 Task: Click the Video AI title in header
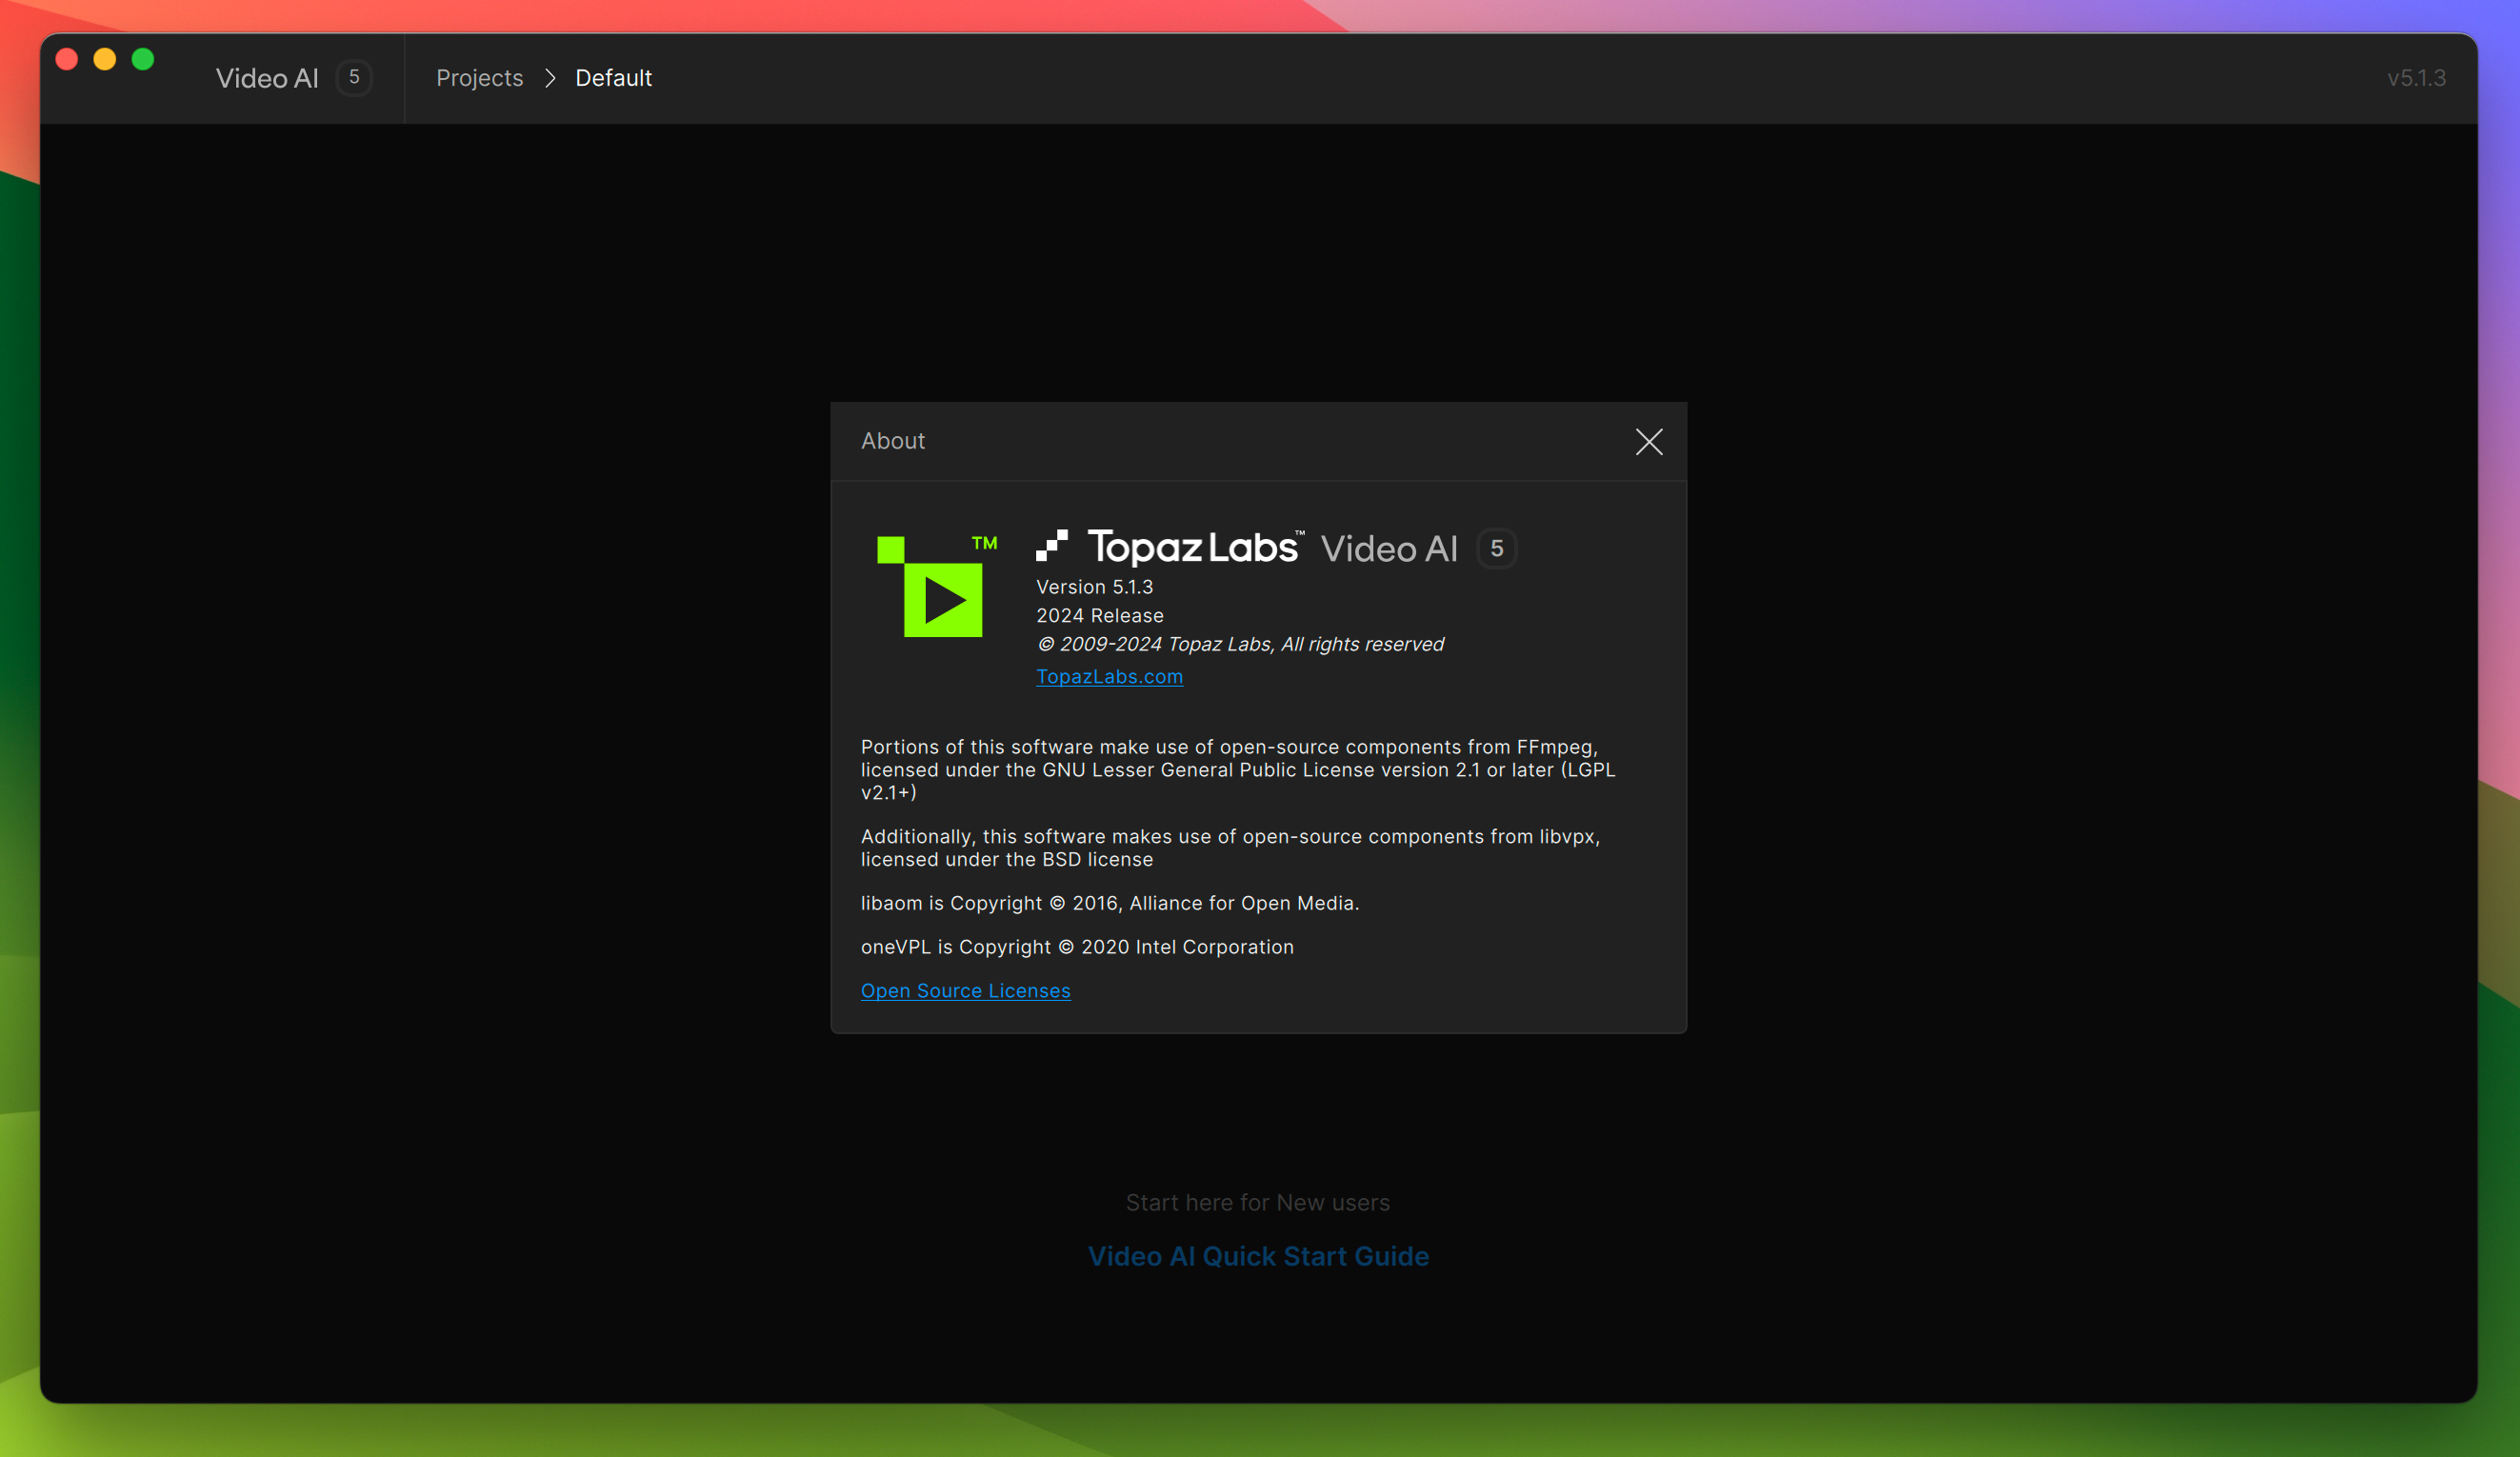pos(267,78)
